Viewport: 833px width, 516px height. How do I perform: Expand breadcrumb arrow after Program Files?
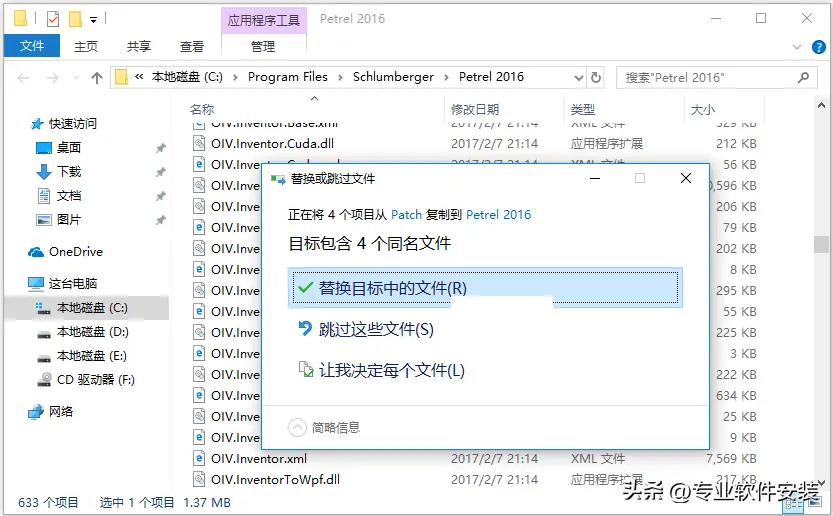click(x=341, y=78)
